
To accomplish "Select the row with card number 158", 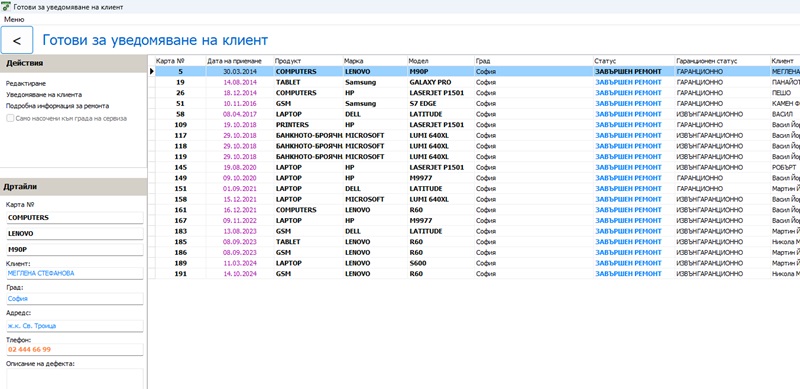I will click(x=474, y=199).
